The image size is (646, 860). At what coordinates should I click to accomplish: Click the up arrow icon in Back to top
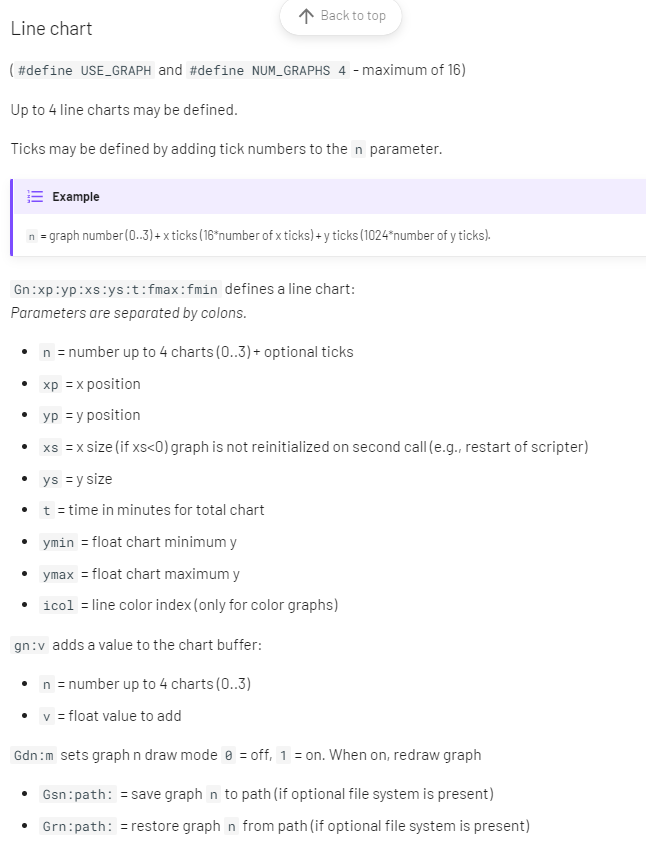pyautogui.click(x=306, y=16)
